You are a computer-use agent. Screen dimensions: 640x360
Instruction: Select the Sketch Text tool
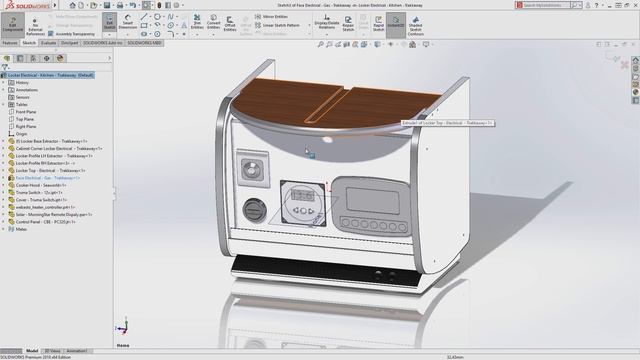[184, 25]
